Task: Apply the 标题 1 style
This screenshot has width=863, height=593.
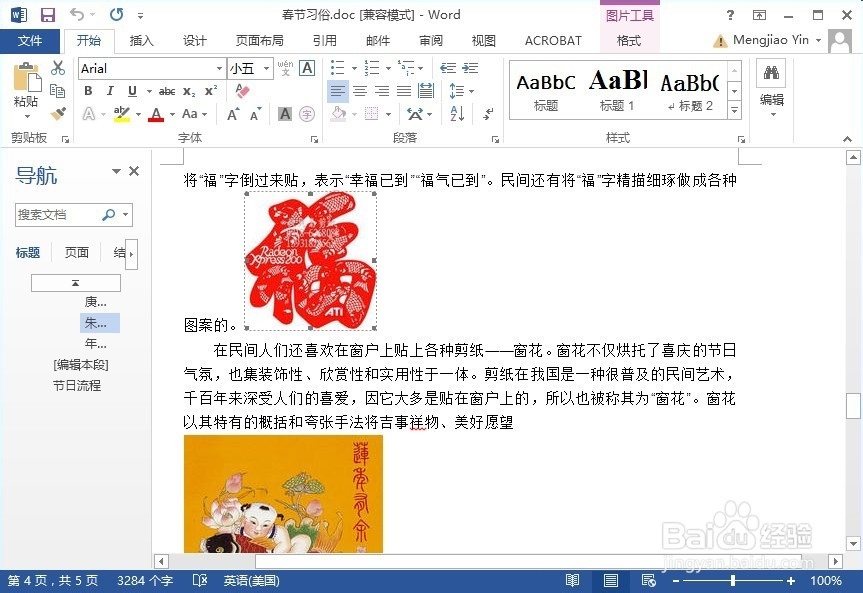Action: point(617,91)
